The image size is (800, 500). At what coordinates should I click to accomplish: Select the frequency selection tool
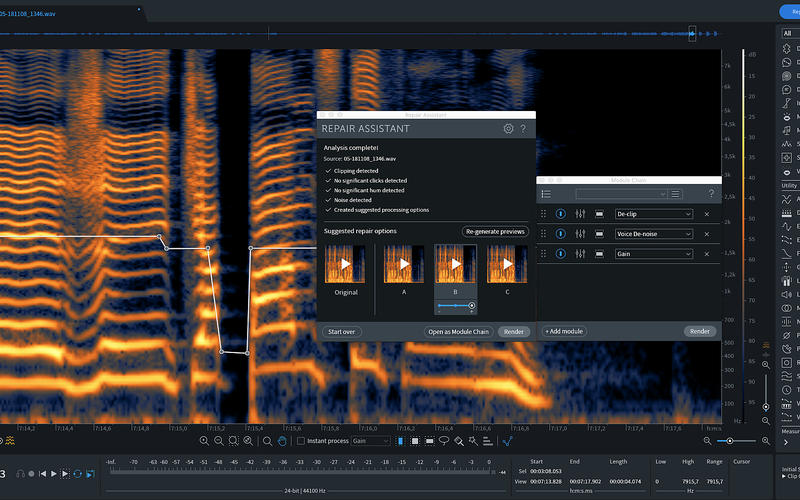(430, 441)
